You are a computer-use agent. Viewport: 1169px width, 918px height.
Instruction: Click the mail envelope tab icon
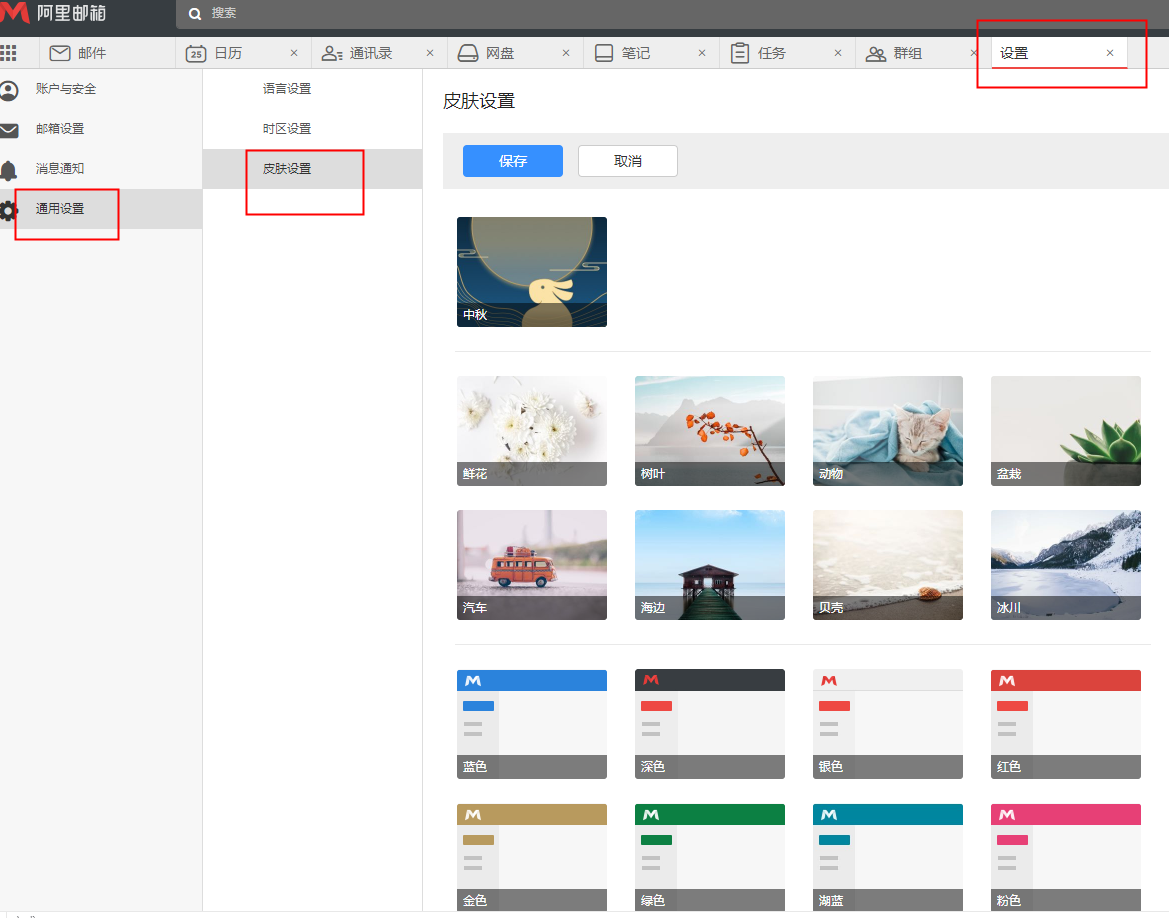coord(60,53)
